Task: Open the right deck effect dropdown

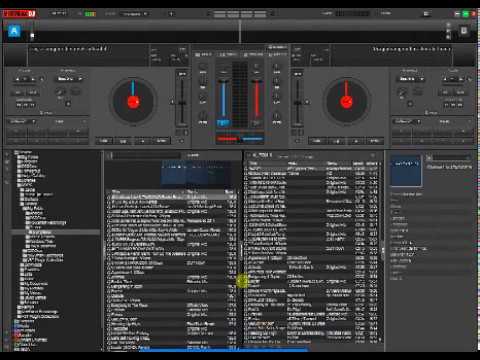Action: [x=412, y=79]
